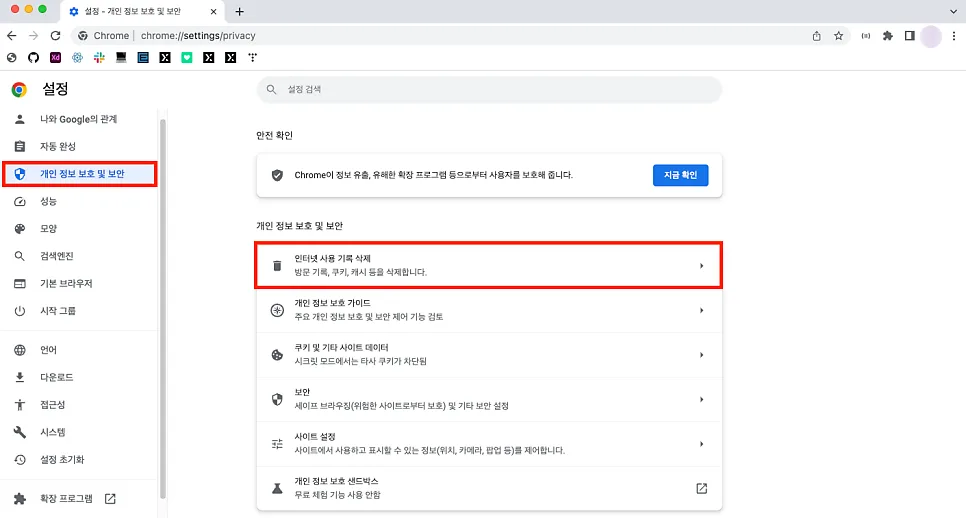
Task: Open 검색엔진 settings section
Action: pos(79,256)
